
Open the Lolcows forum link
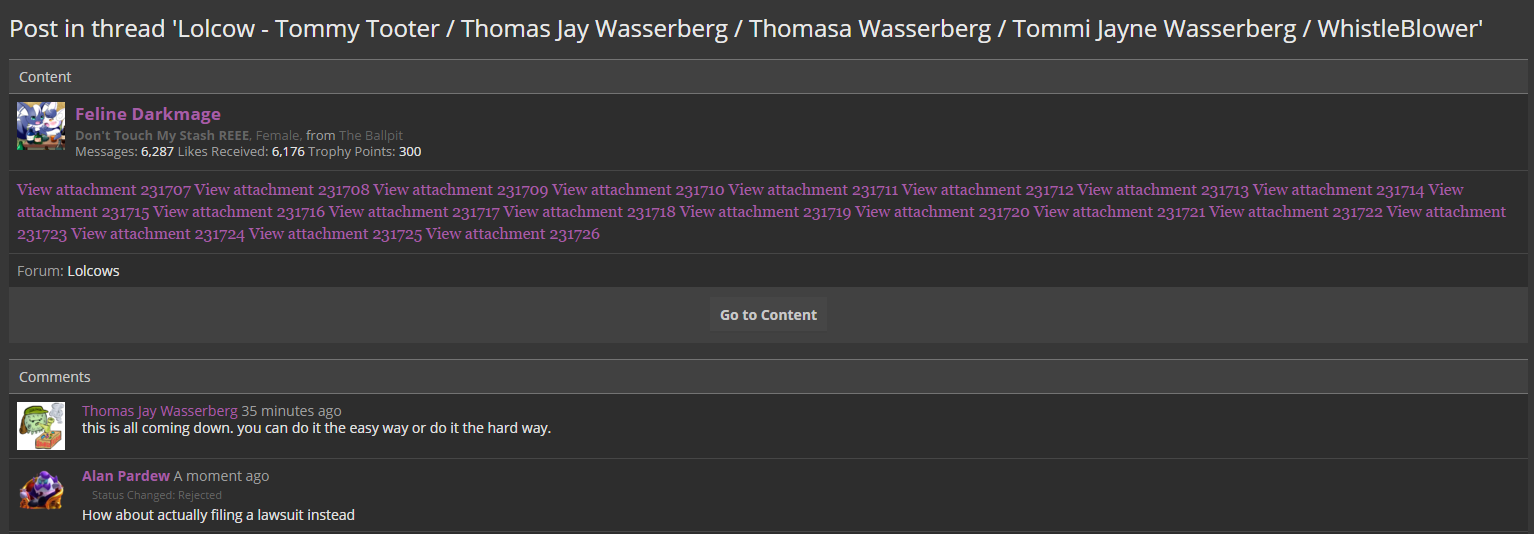click(x=93, y=271)
